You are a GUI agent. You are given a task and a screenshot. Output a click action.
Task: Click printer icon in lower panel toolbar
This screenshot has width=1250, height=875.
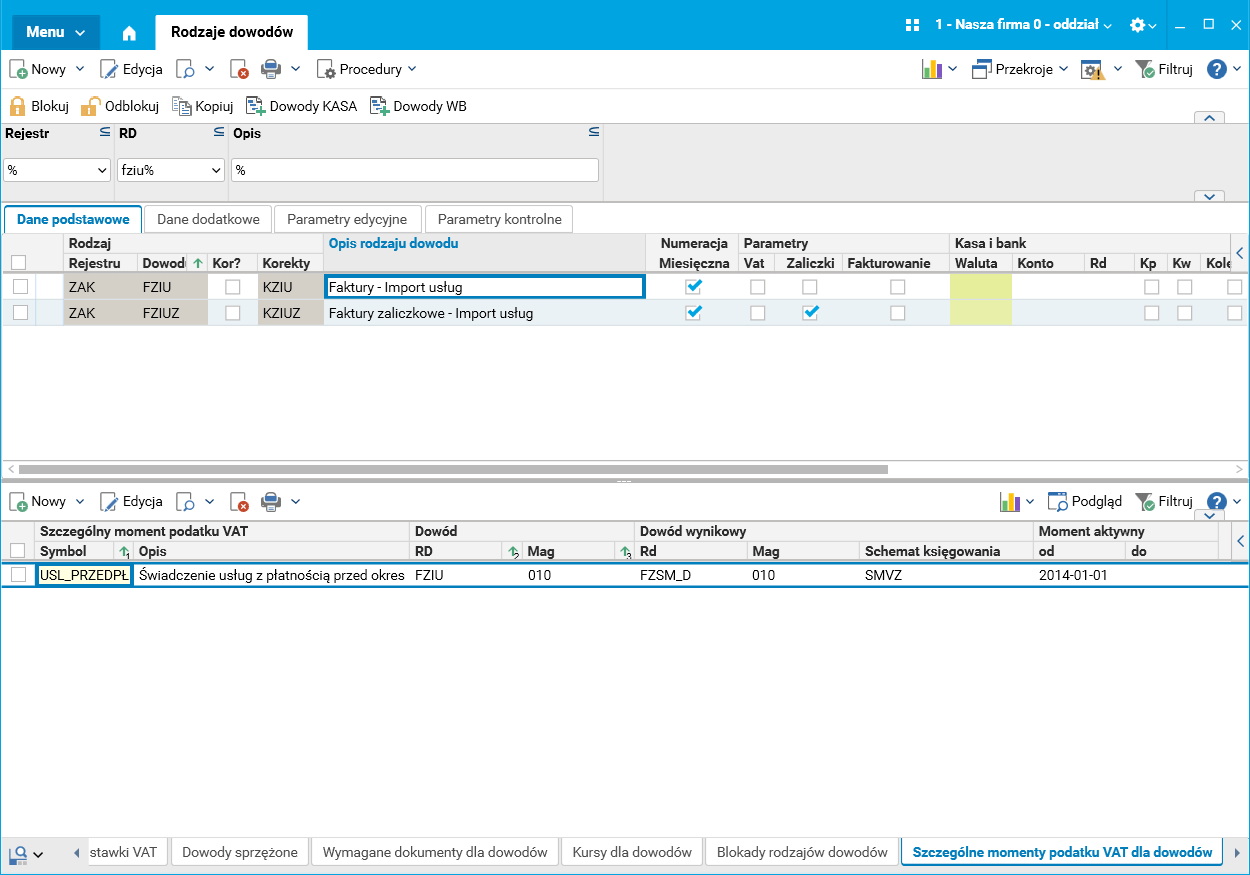pos(271,501)
